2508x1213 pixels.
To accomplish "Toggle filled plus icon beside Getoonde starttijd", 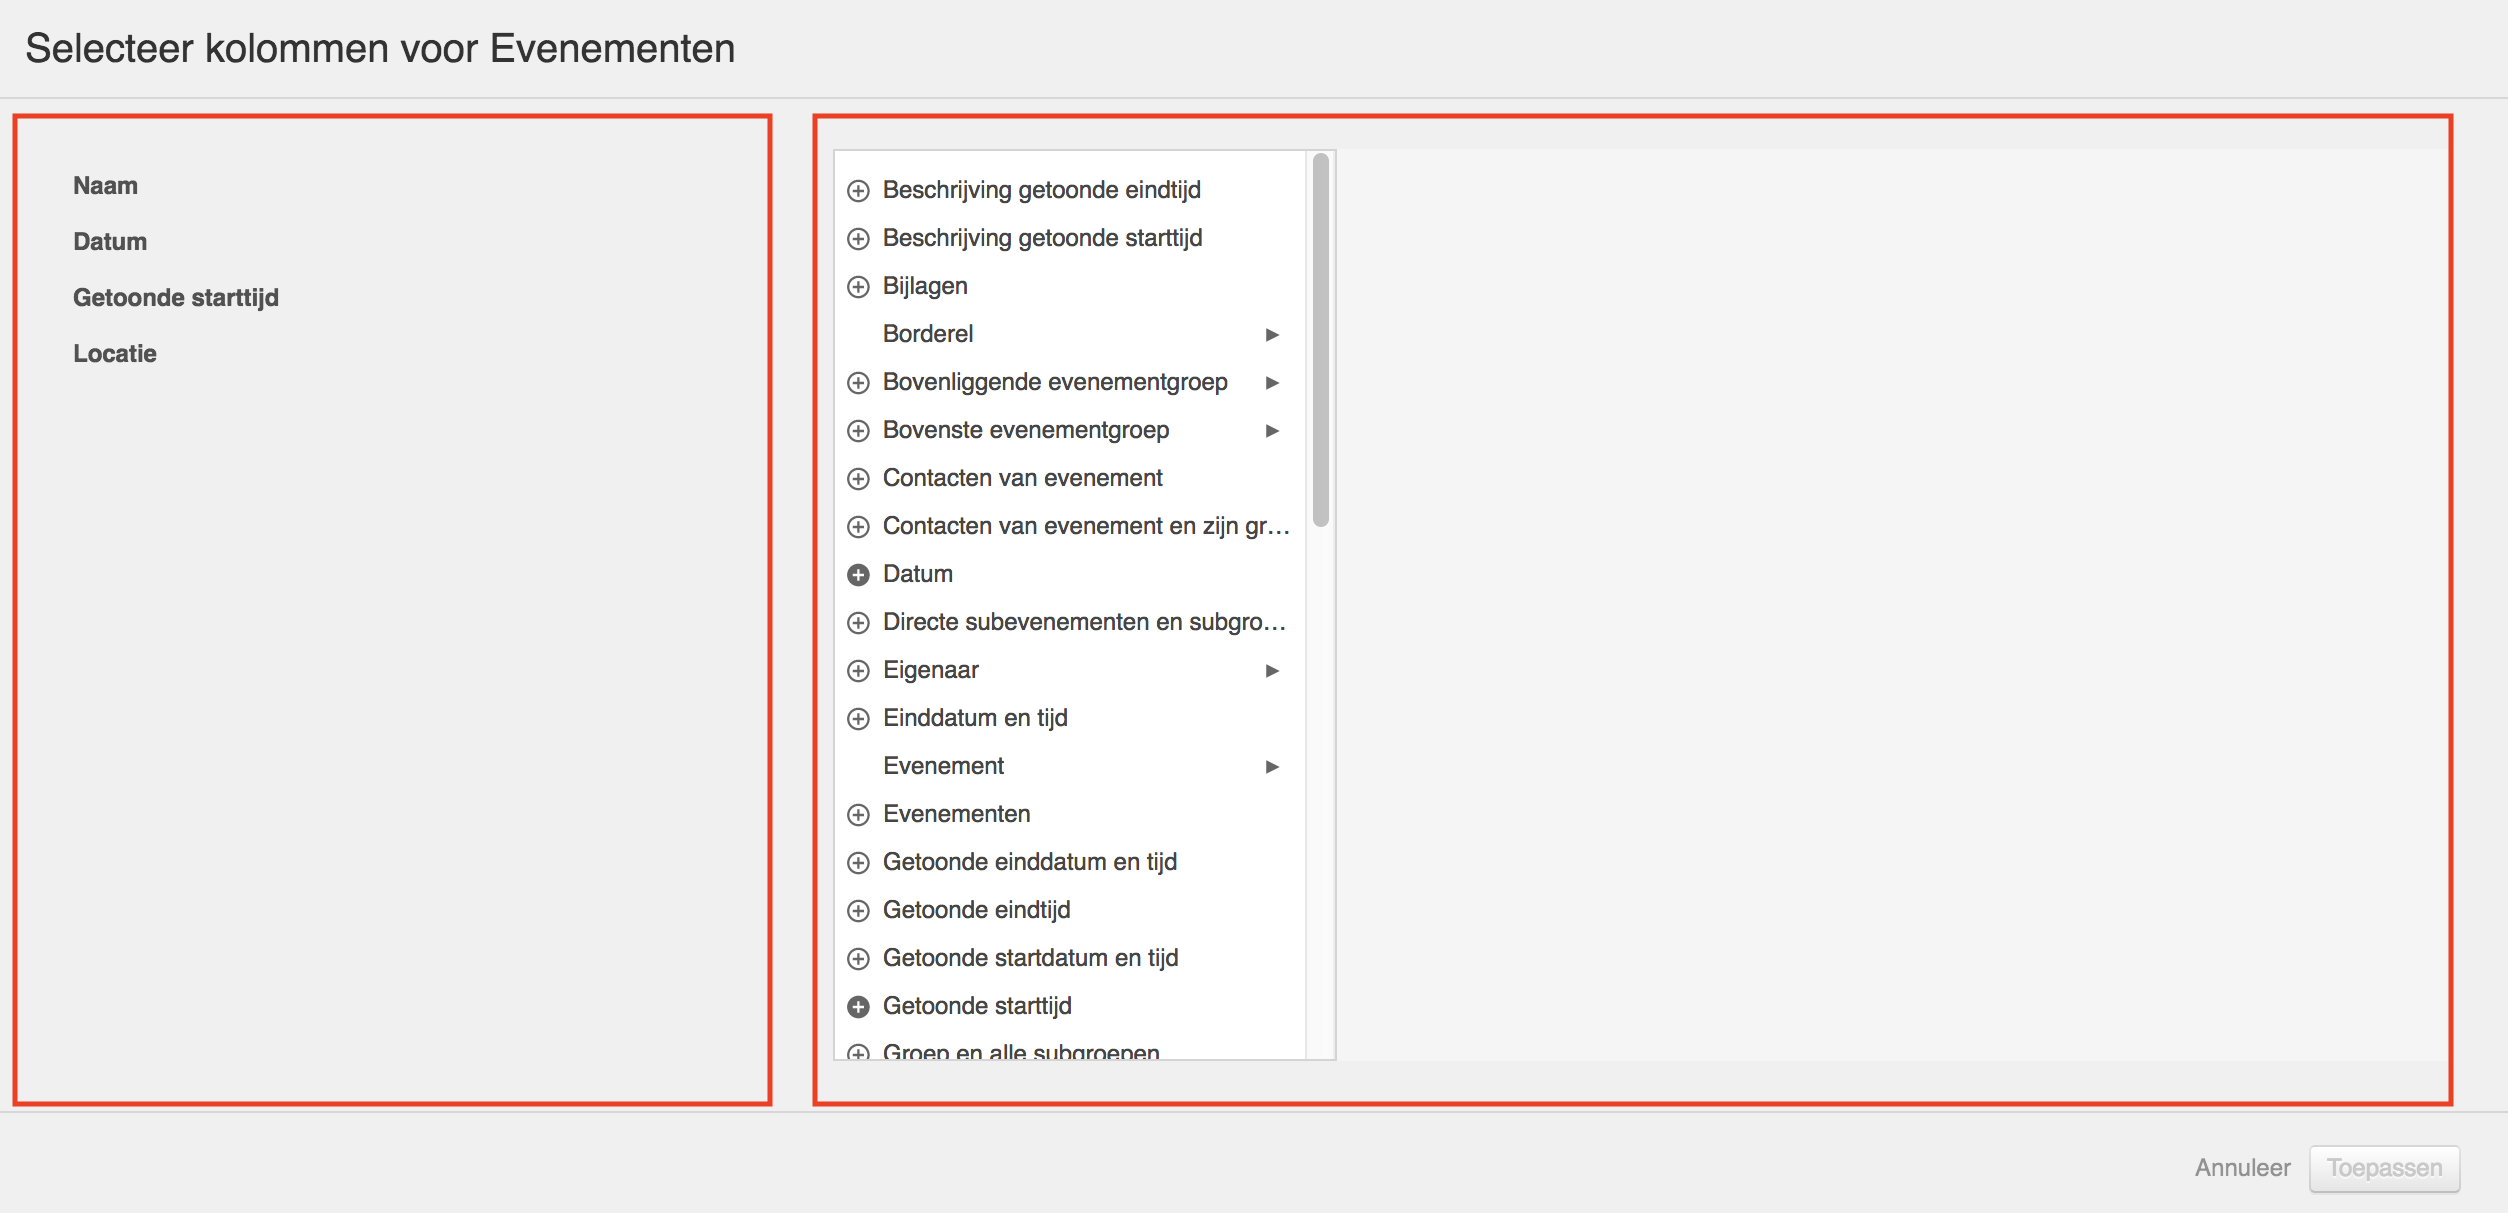I will pyautogui.click(x=858, y=1007).
